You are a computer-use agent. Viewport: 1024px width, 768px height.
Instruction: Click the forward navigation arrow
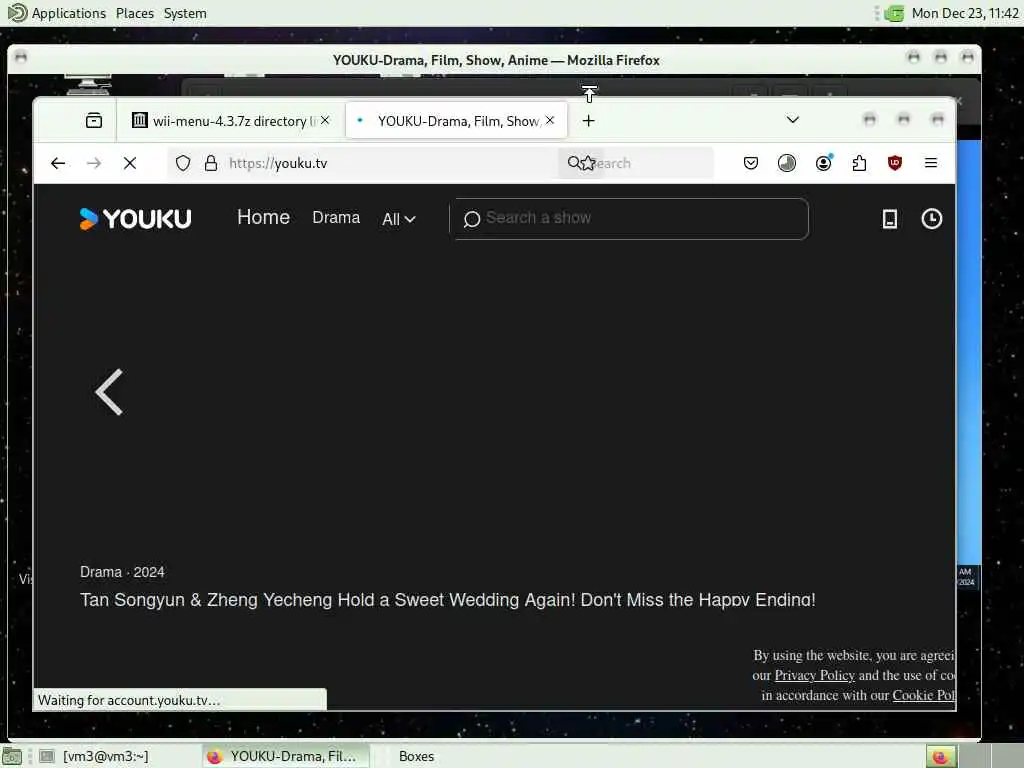coord(94,163)
